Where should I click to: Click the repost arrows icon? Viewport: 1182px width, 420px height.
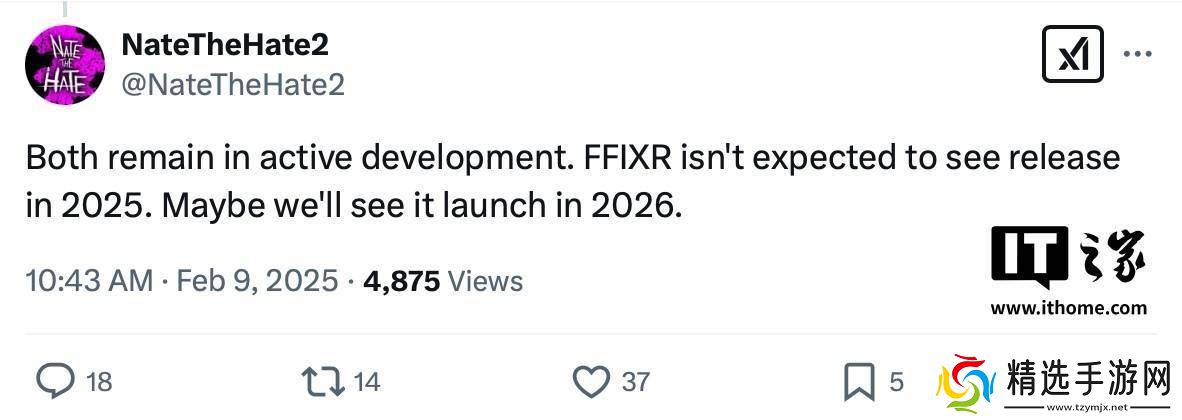click(x=323, y=381)
